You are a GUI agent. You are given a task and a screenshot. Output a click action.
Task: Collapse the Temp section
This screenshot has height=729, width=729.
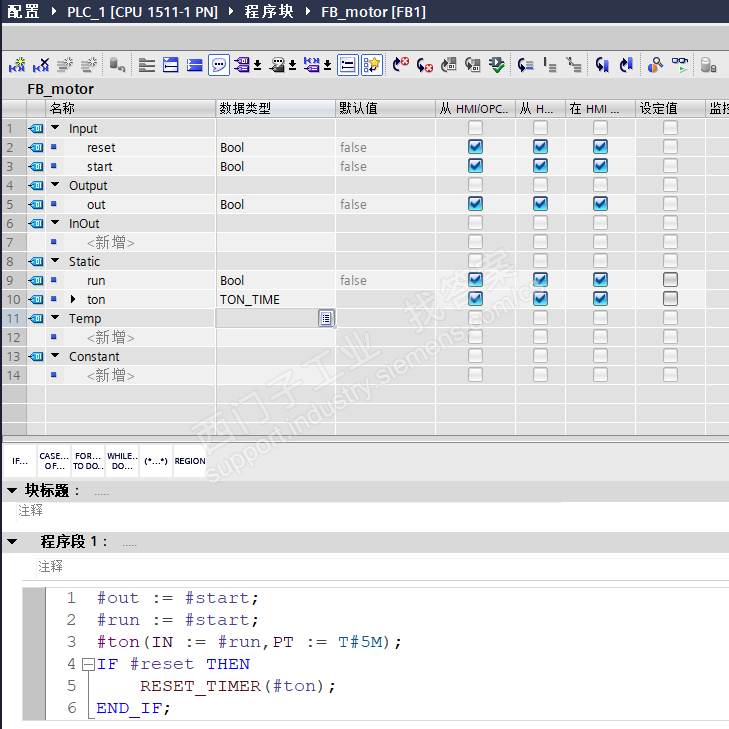point(55,318)
